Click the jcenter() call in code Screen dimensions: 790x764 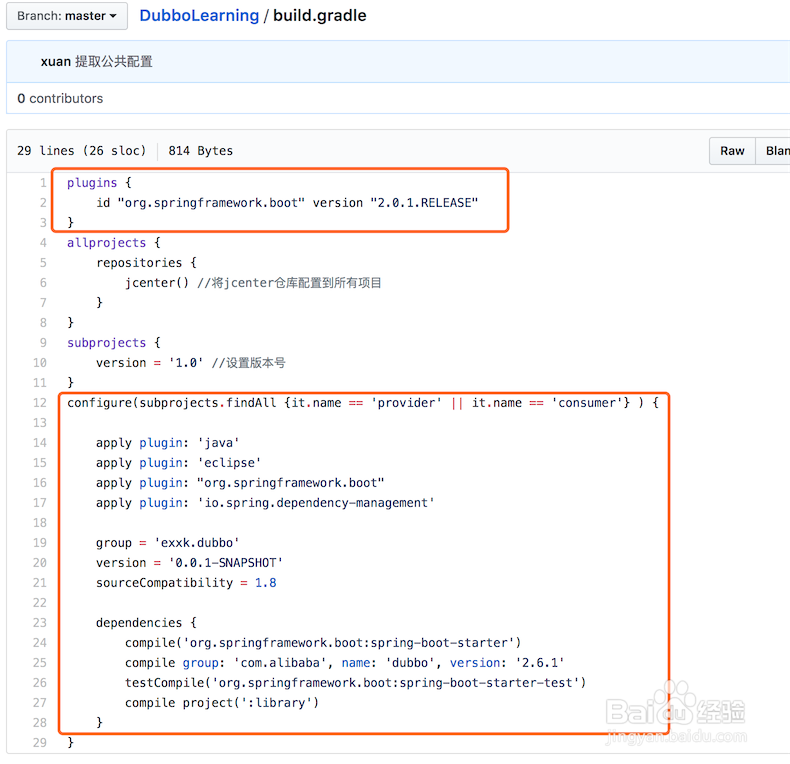157,283
